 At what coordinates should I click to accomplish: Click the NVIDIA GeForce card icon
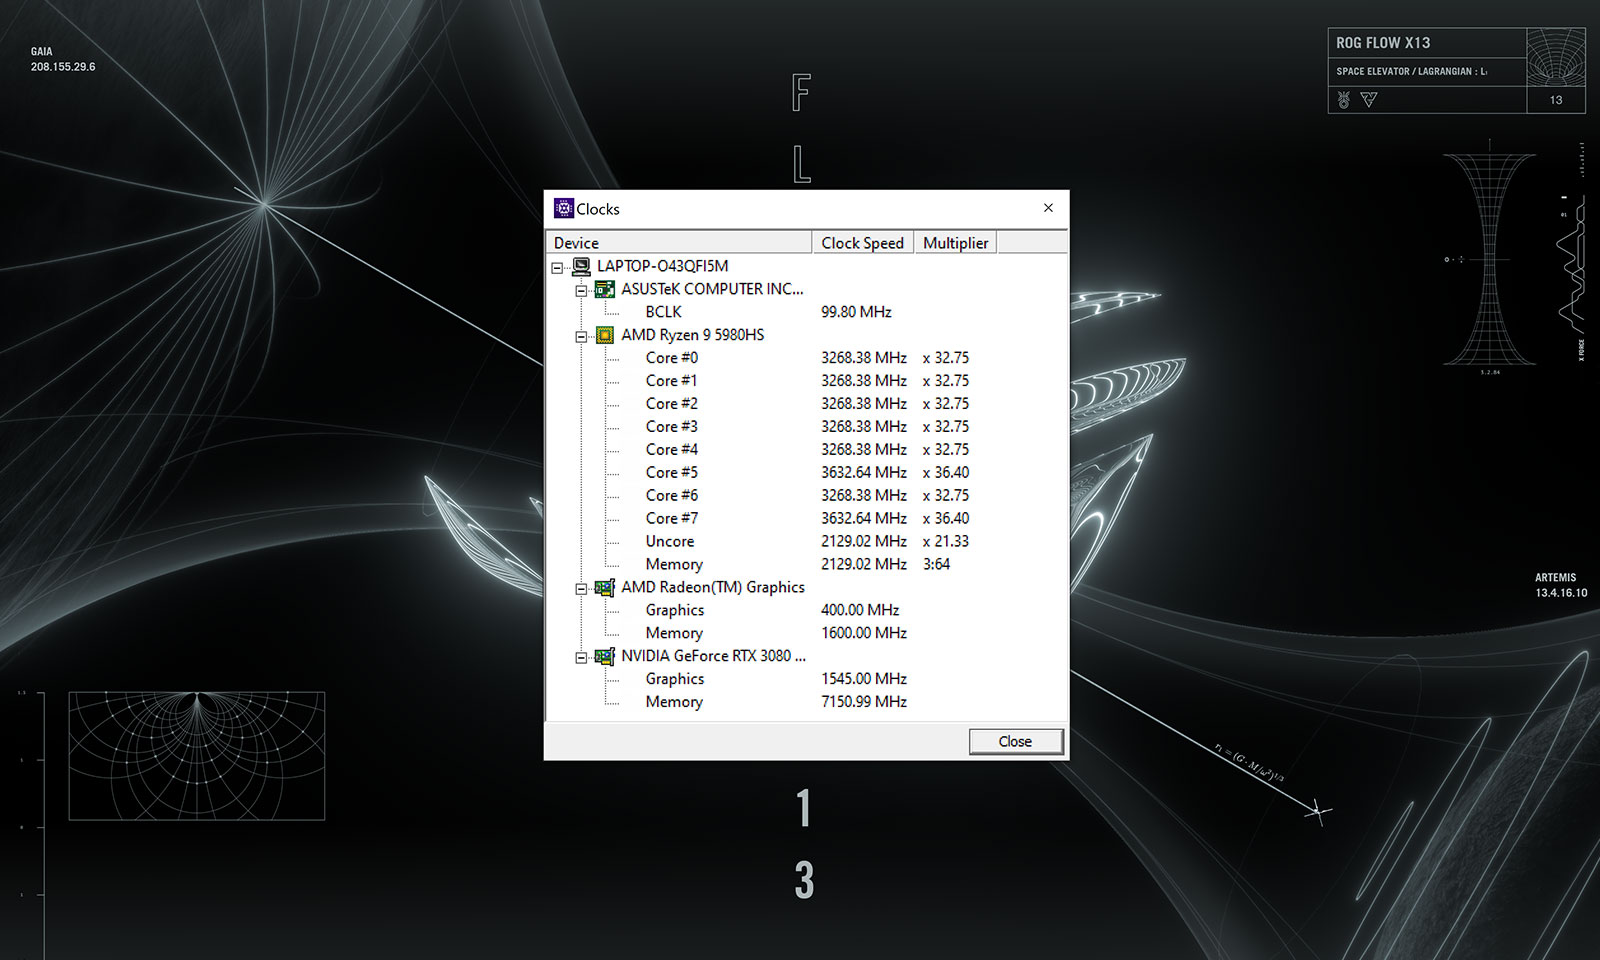605,657
